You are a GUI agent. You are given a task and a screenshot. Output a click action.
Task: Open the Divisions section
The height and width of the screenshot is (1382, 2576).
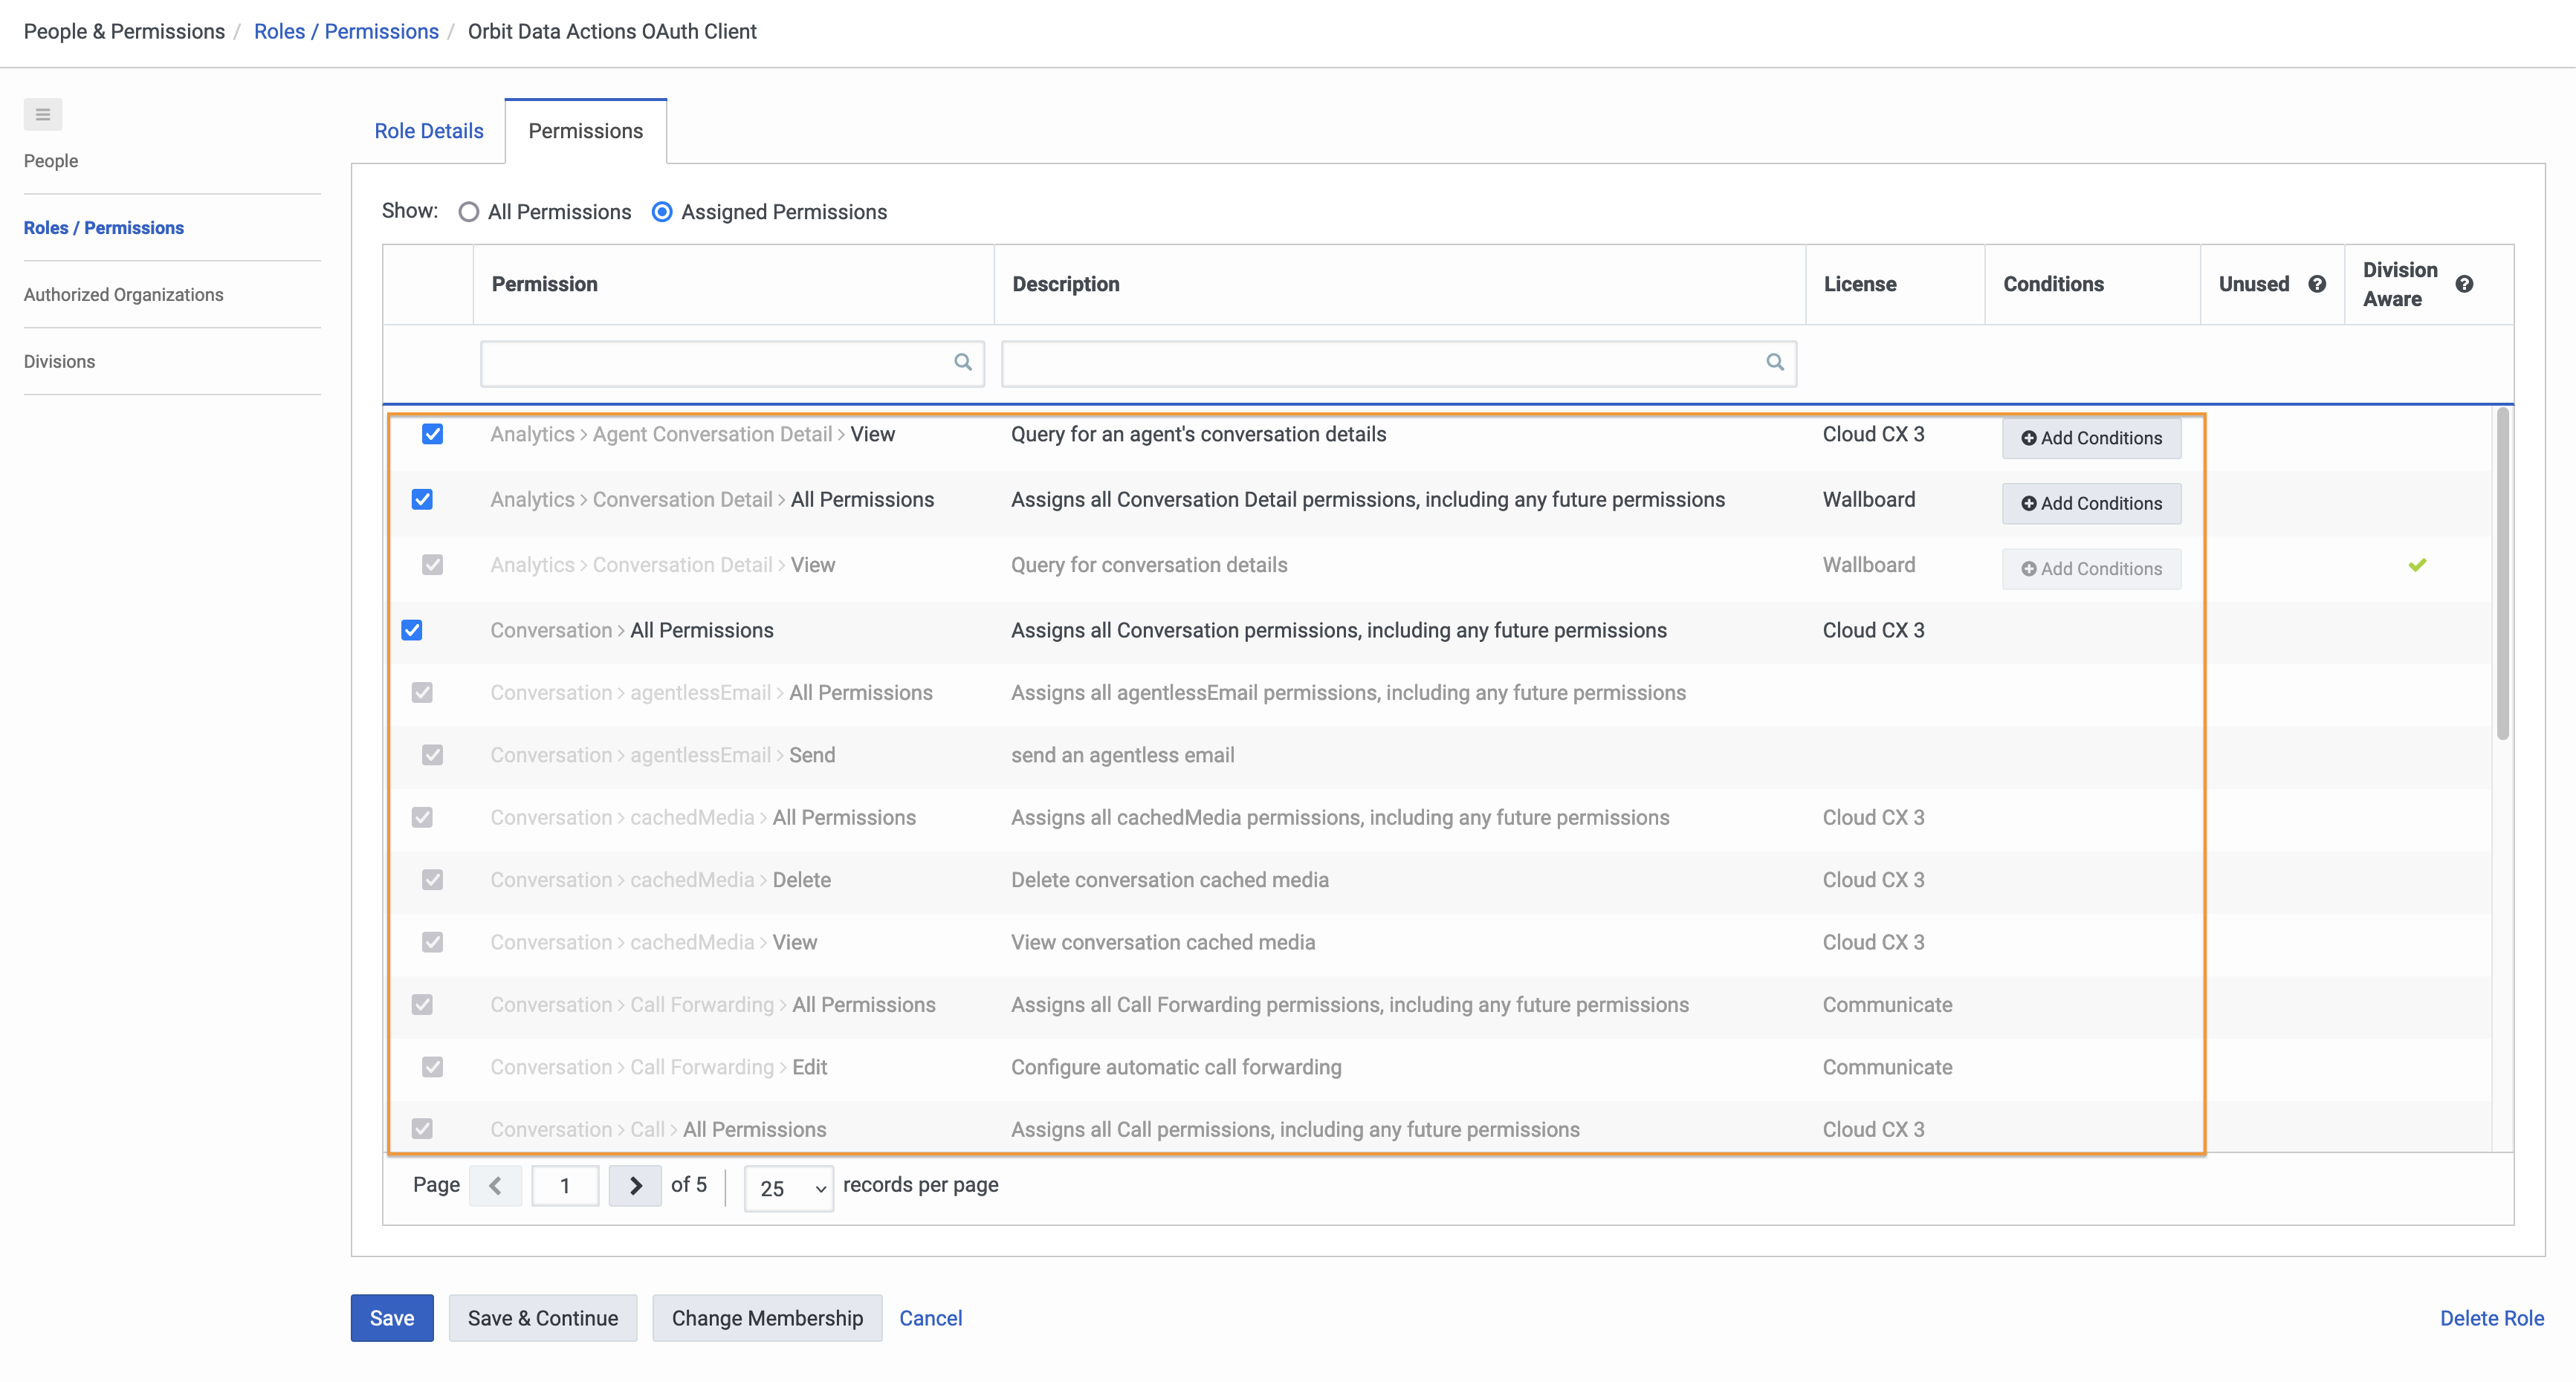pyautogui.click(x=59, y=361)
